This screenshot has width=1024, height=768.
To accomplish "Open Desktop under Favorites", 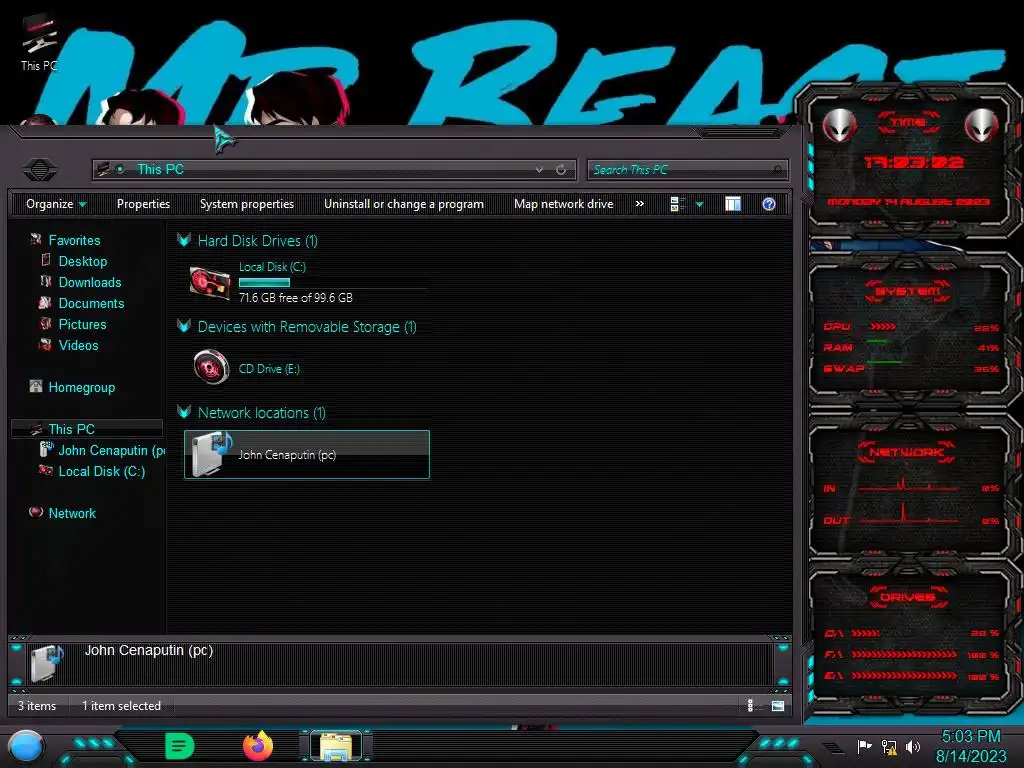I will tap(83, 261).
